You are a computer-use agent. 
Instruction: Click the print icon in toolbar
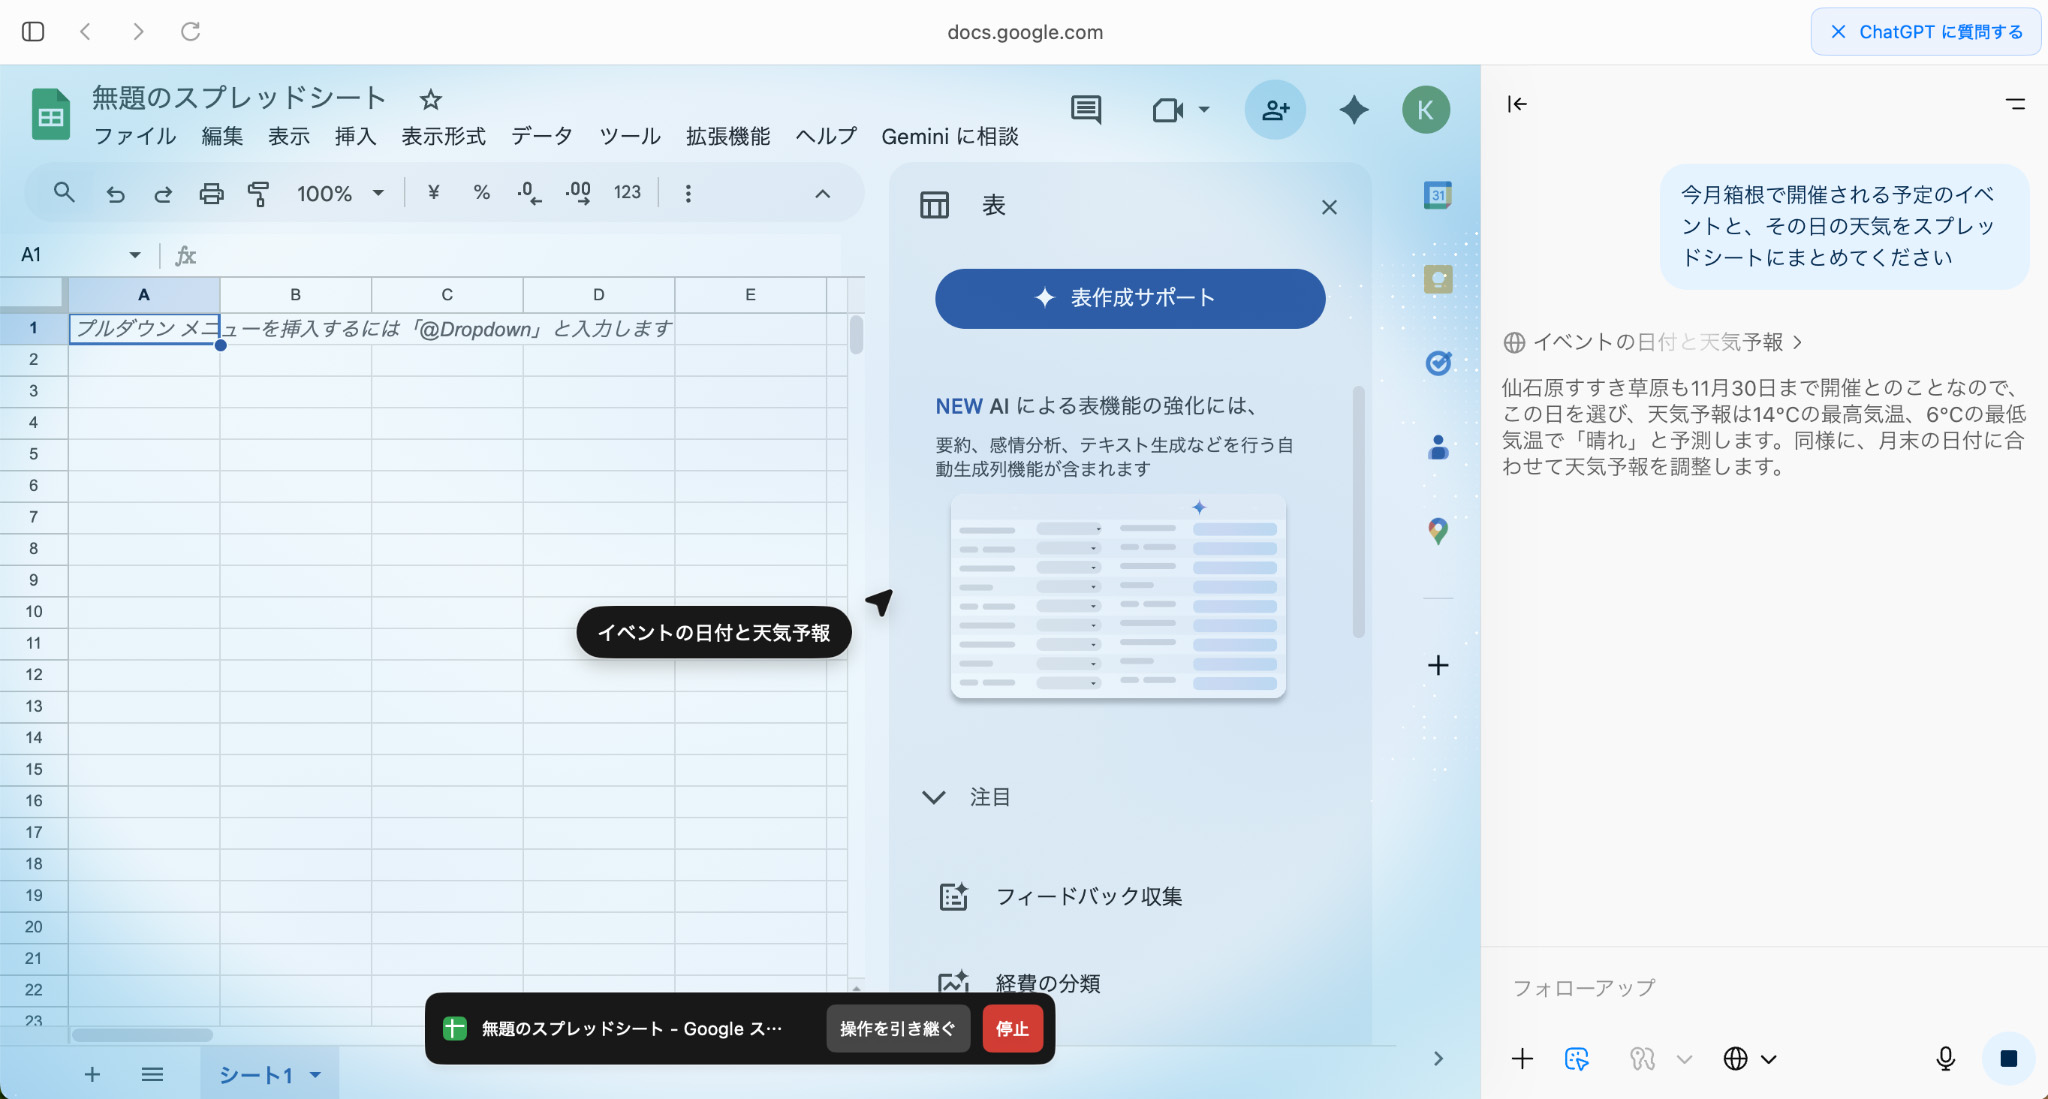(x=211, y=193)
